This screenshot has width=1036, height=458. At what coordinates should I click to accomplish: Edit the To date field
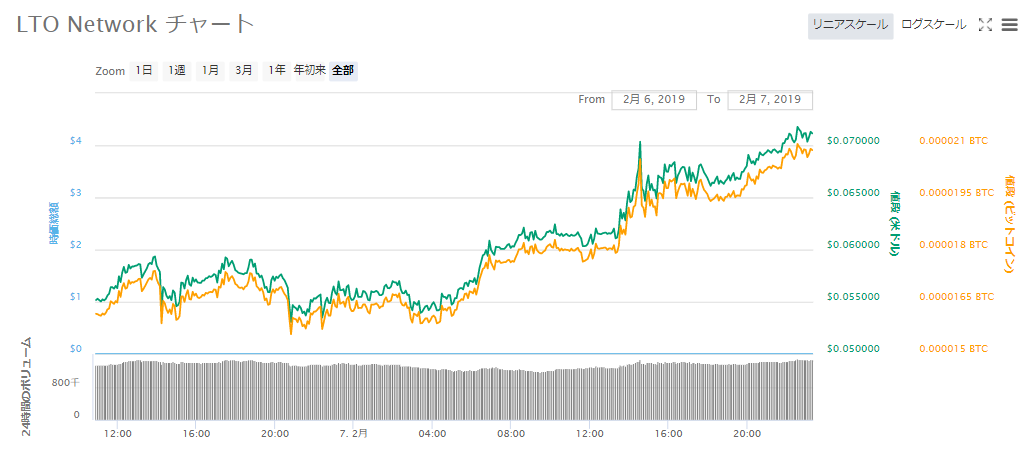click(770, 100)
